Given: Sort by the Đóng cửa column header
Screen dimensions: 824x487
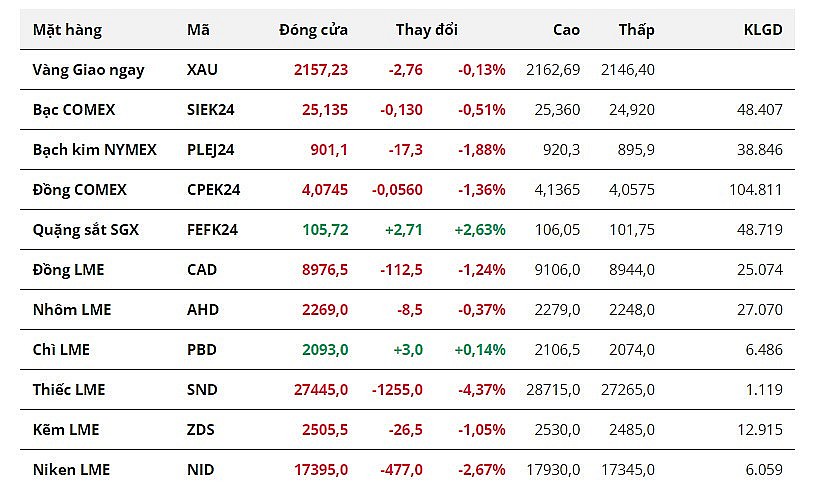Looking at the screenshot, I should click(x=313, y=29).
